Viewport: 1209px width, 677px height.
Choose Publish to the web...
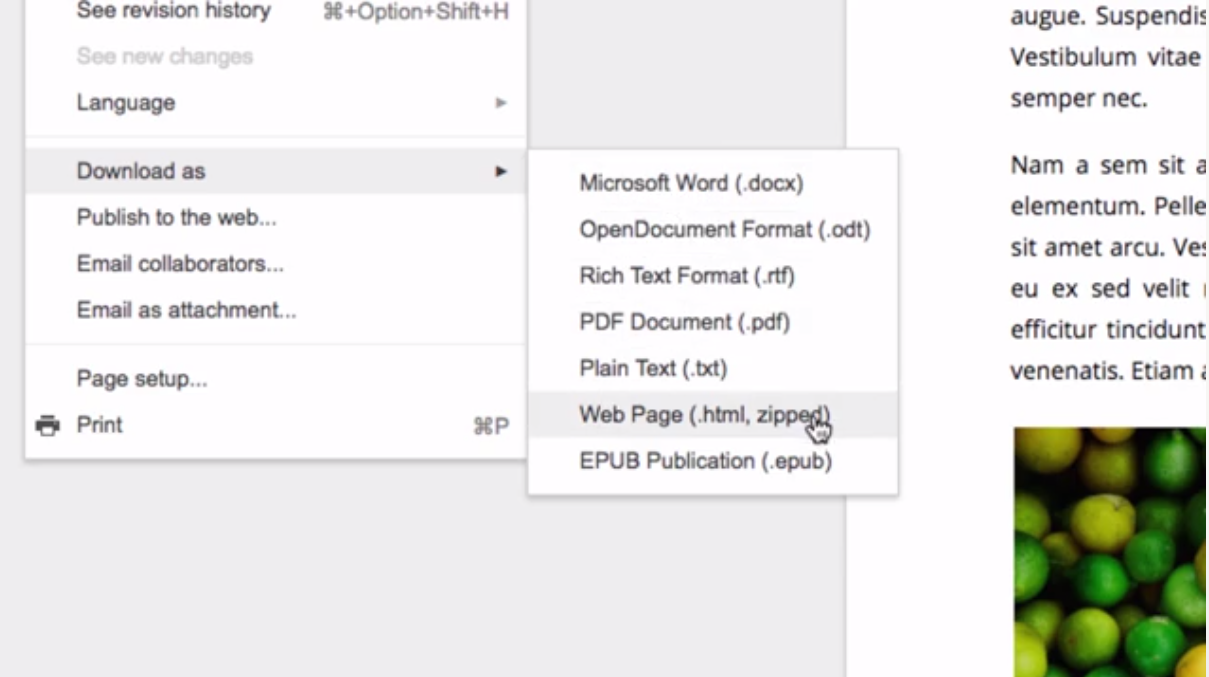click(275, 218)
